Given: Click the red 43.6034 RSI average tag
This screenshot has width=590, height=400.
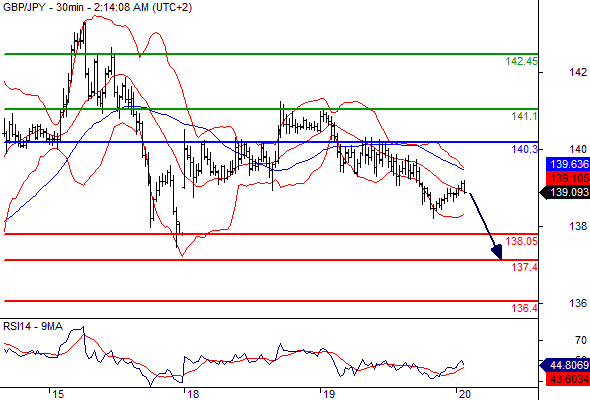Looking at the screenshot, I should coord(567,379).
